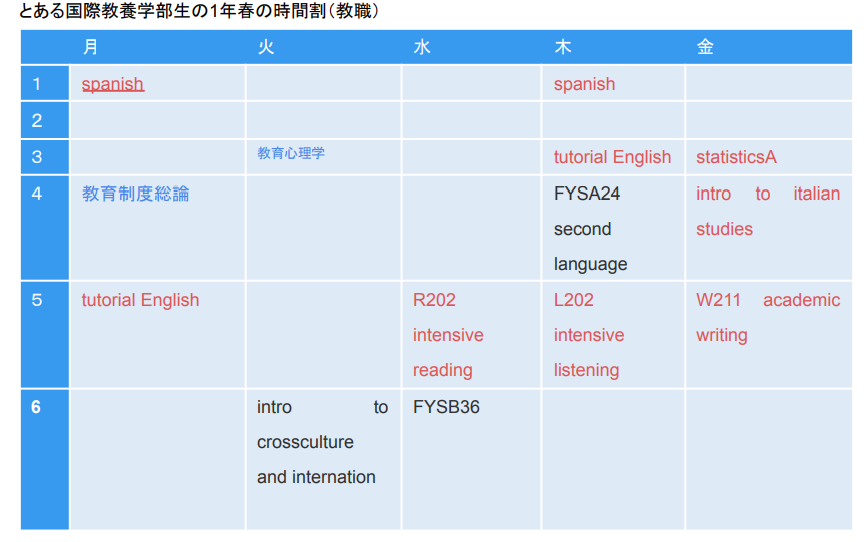This screenshot has width=868, height=542.
Task: Select the period 6 row header
Action: click(x=45, y=460)
